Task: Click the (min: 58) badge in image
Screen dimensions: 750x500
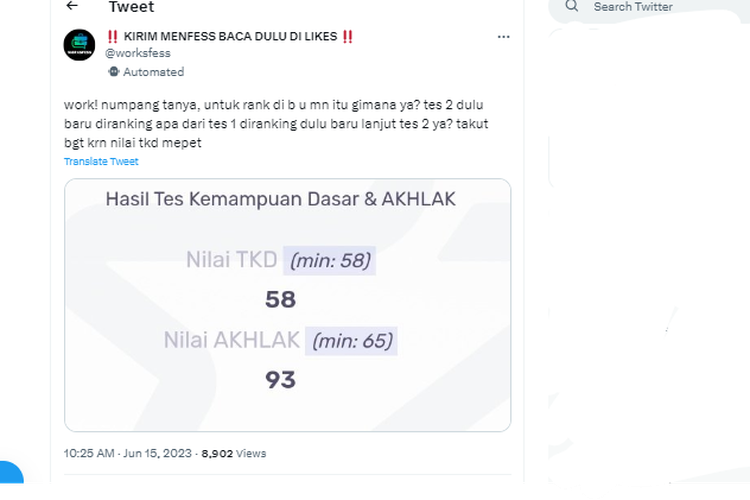Action: tap(330, 261)
